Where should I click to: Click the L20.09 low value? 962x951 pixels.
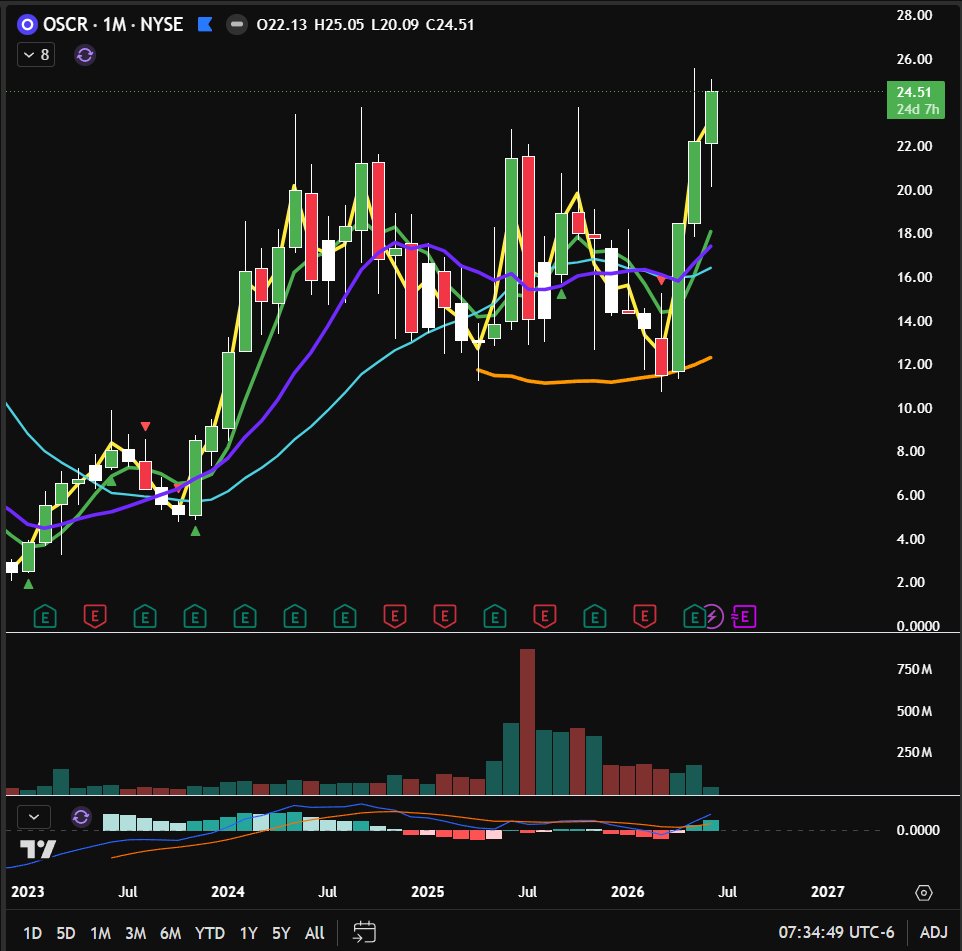(394, 25)
